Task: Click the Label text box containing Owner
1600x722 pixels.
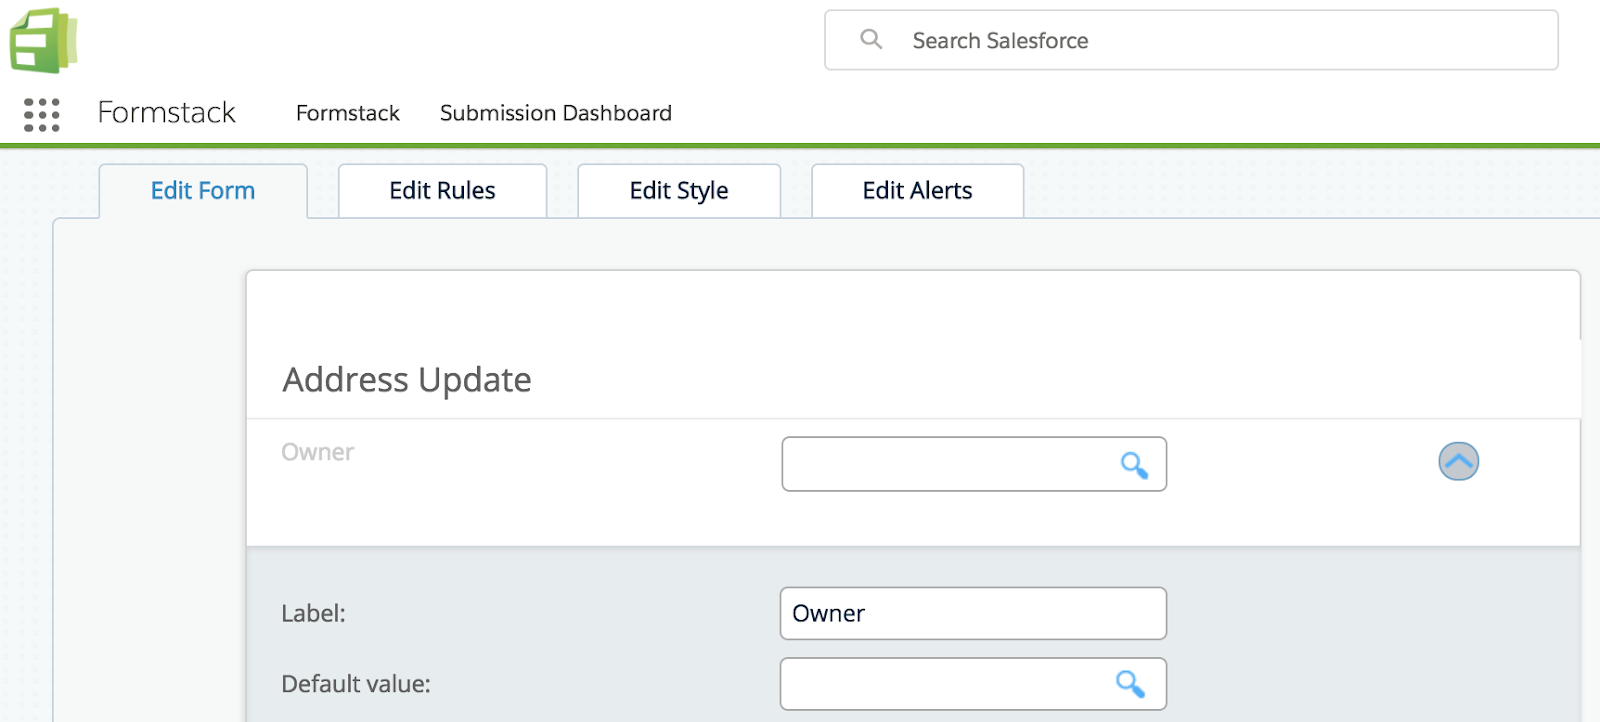Action: pos(972,613)
